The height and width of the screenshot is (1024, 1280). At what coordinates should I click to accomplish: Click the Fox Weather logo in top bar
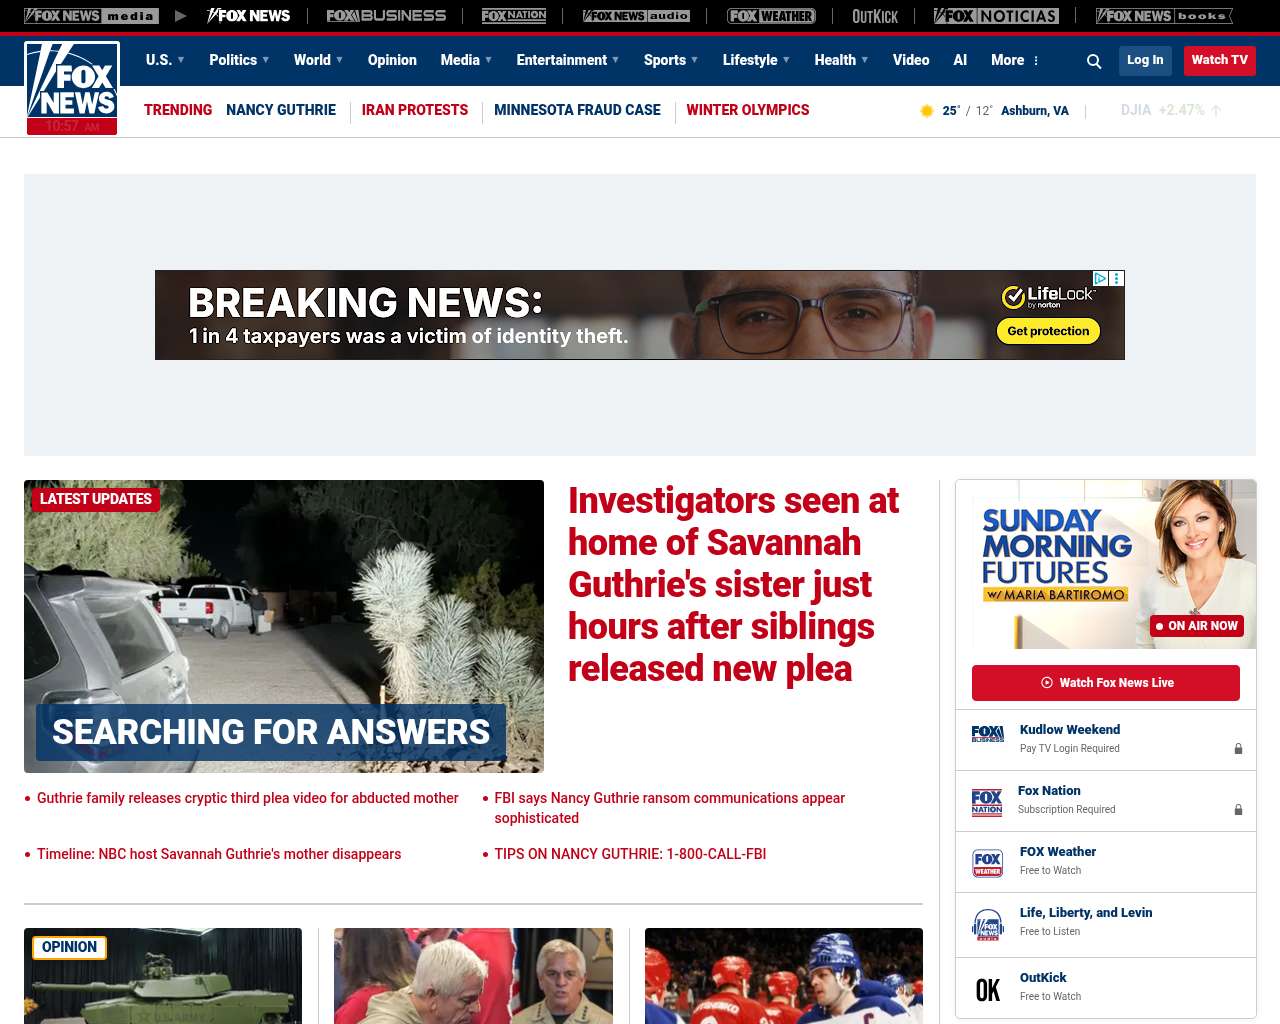pos(771,16)
